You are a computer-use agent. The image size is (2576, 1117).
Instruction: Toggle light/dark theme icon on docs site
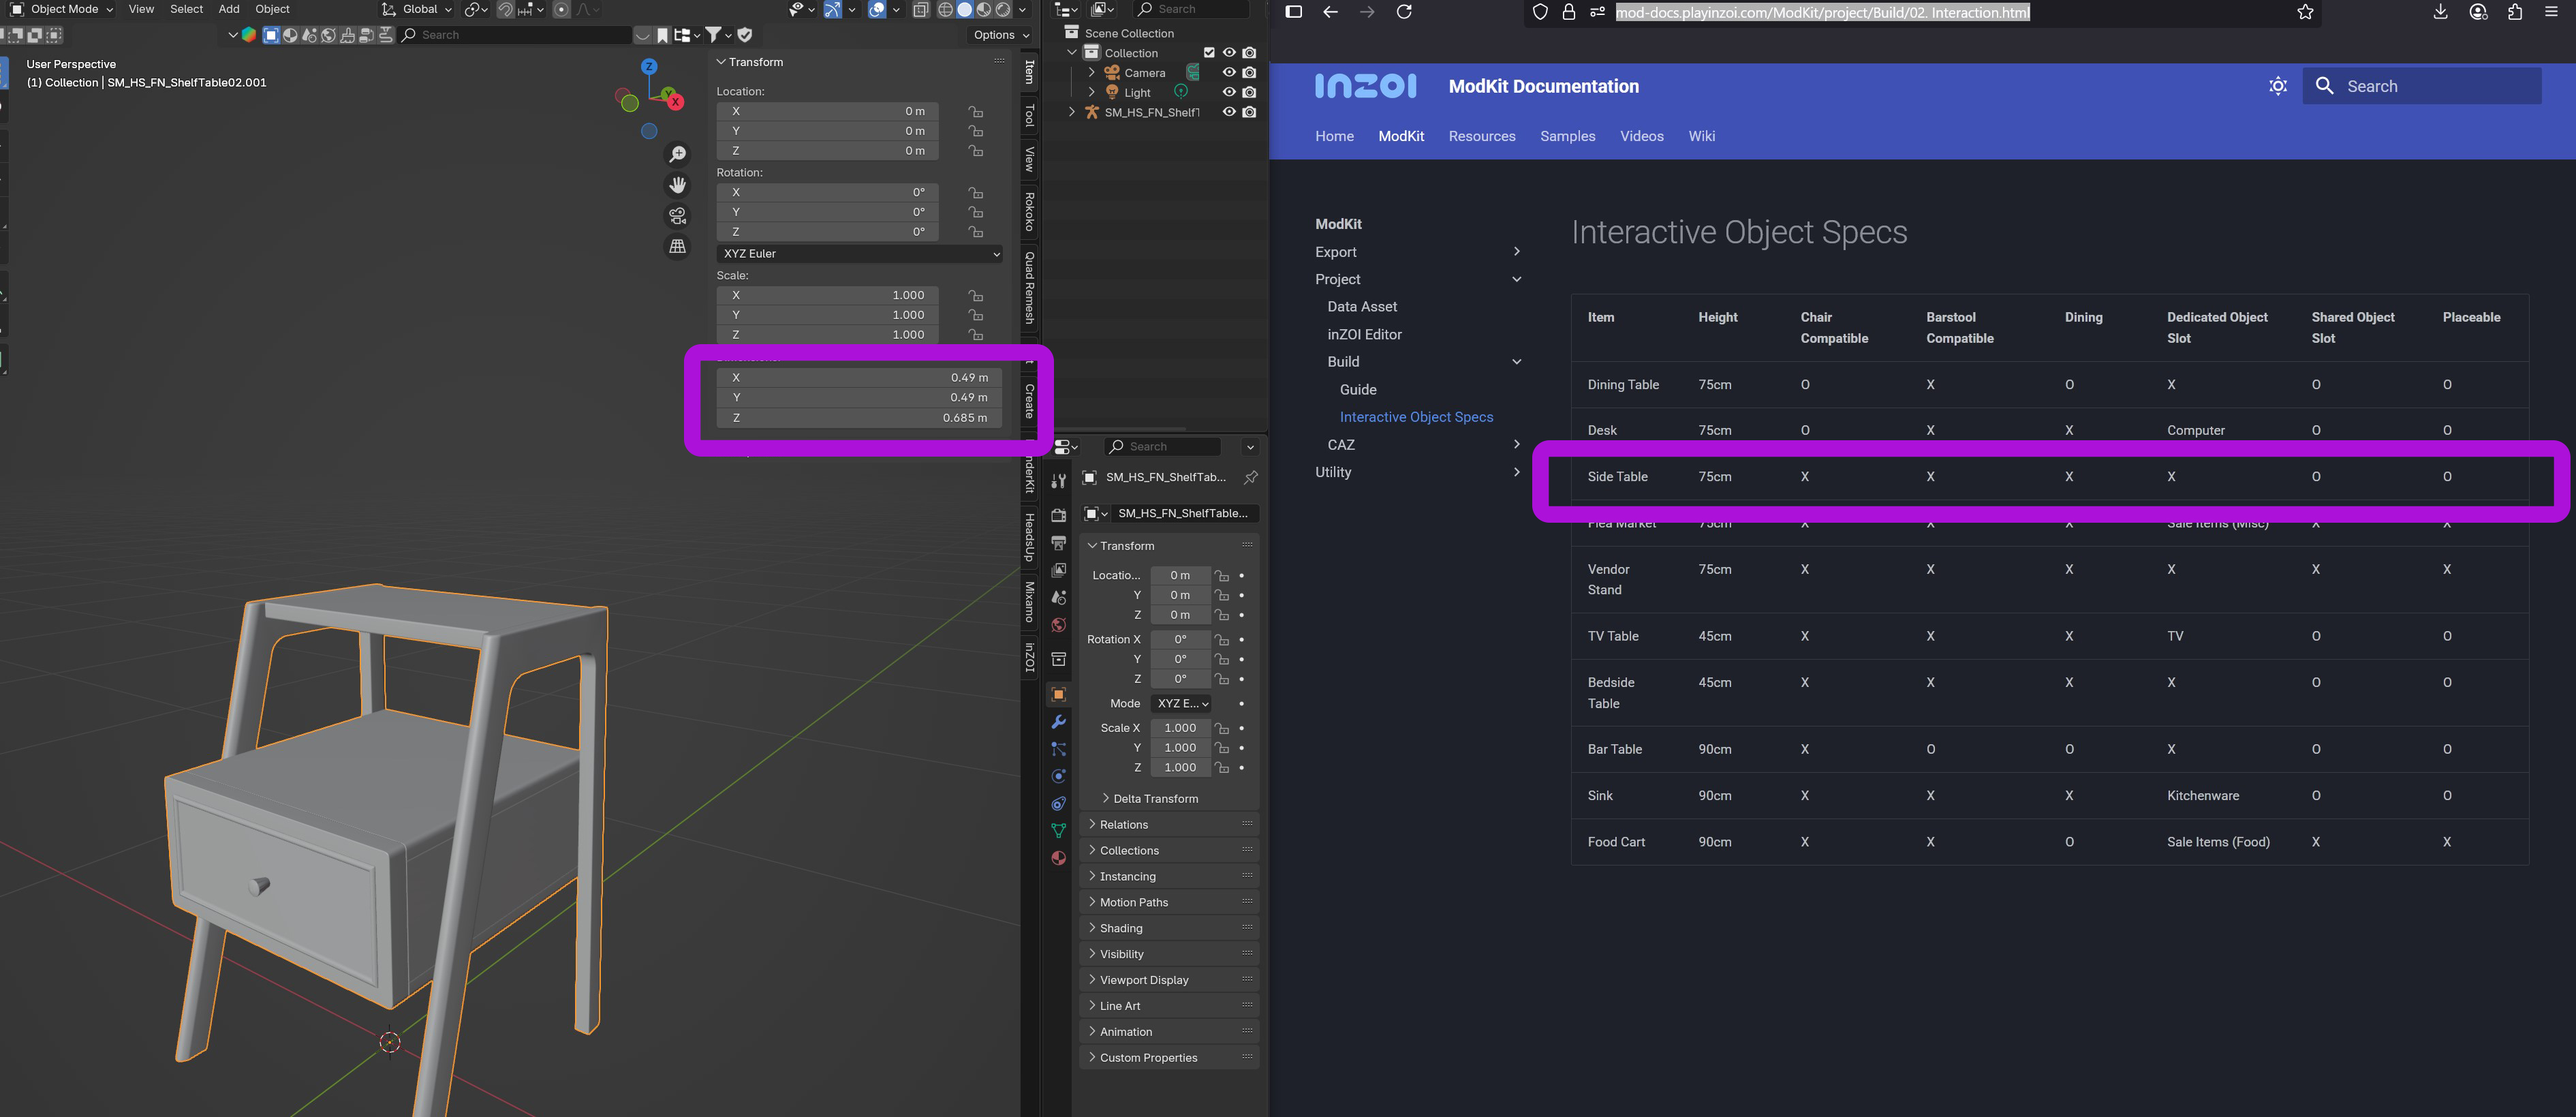(2278, 86)
